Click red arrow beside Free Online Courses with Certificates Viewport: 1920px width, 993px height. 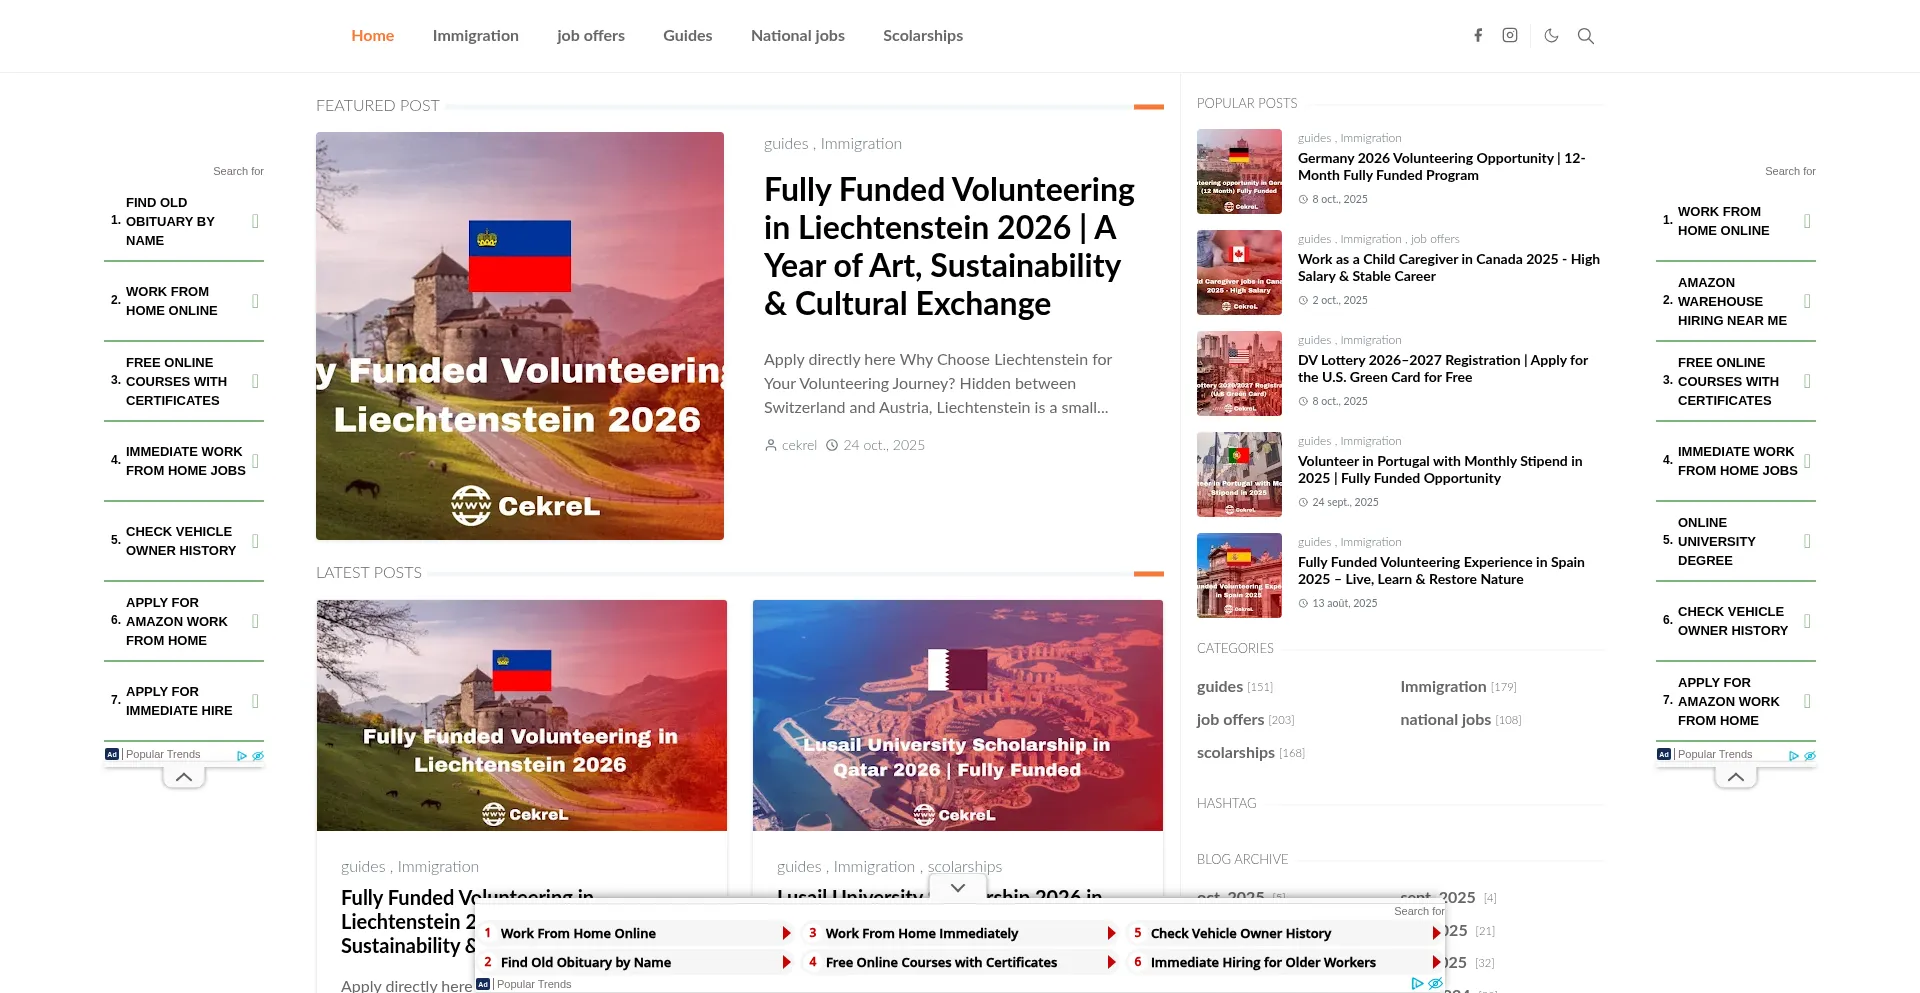[1112, 962]
